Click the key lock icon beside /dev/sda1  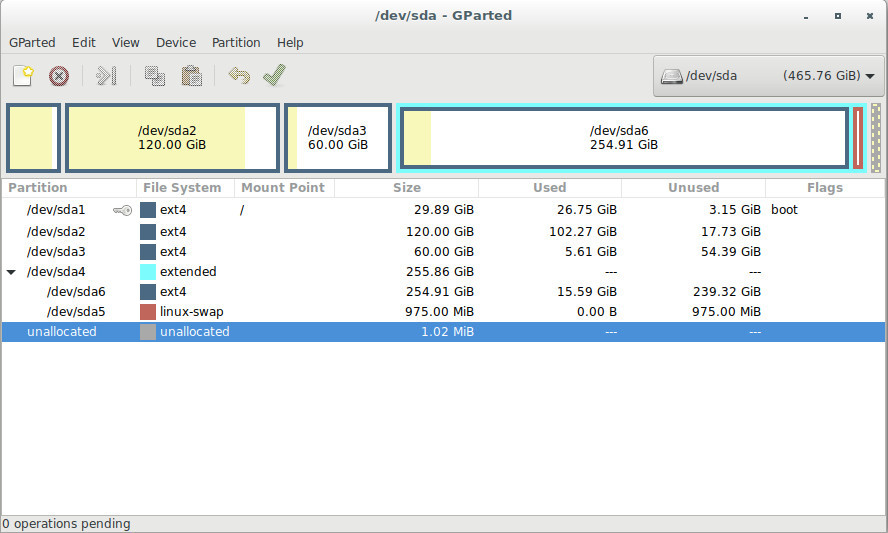122,211
